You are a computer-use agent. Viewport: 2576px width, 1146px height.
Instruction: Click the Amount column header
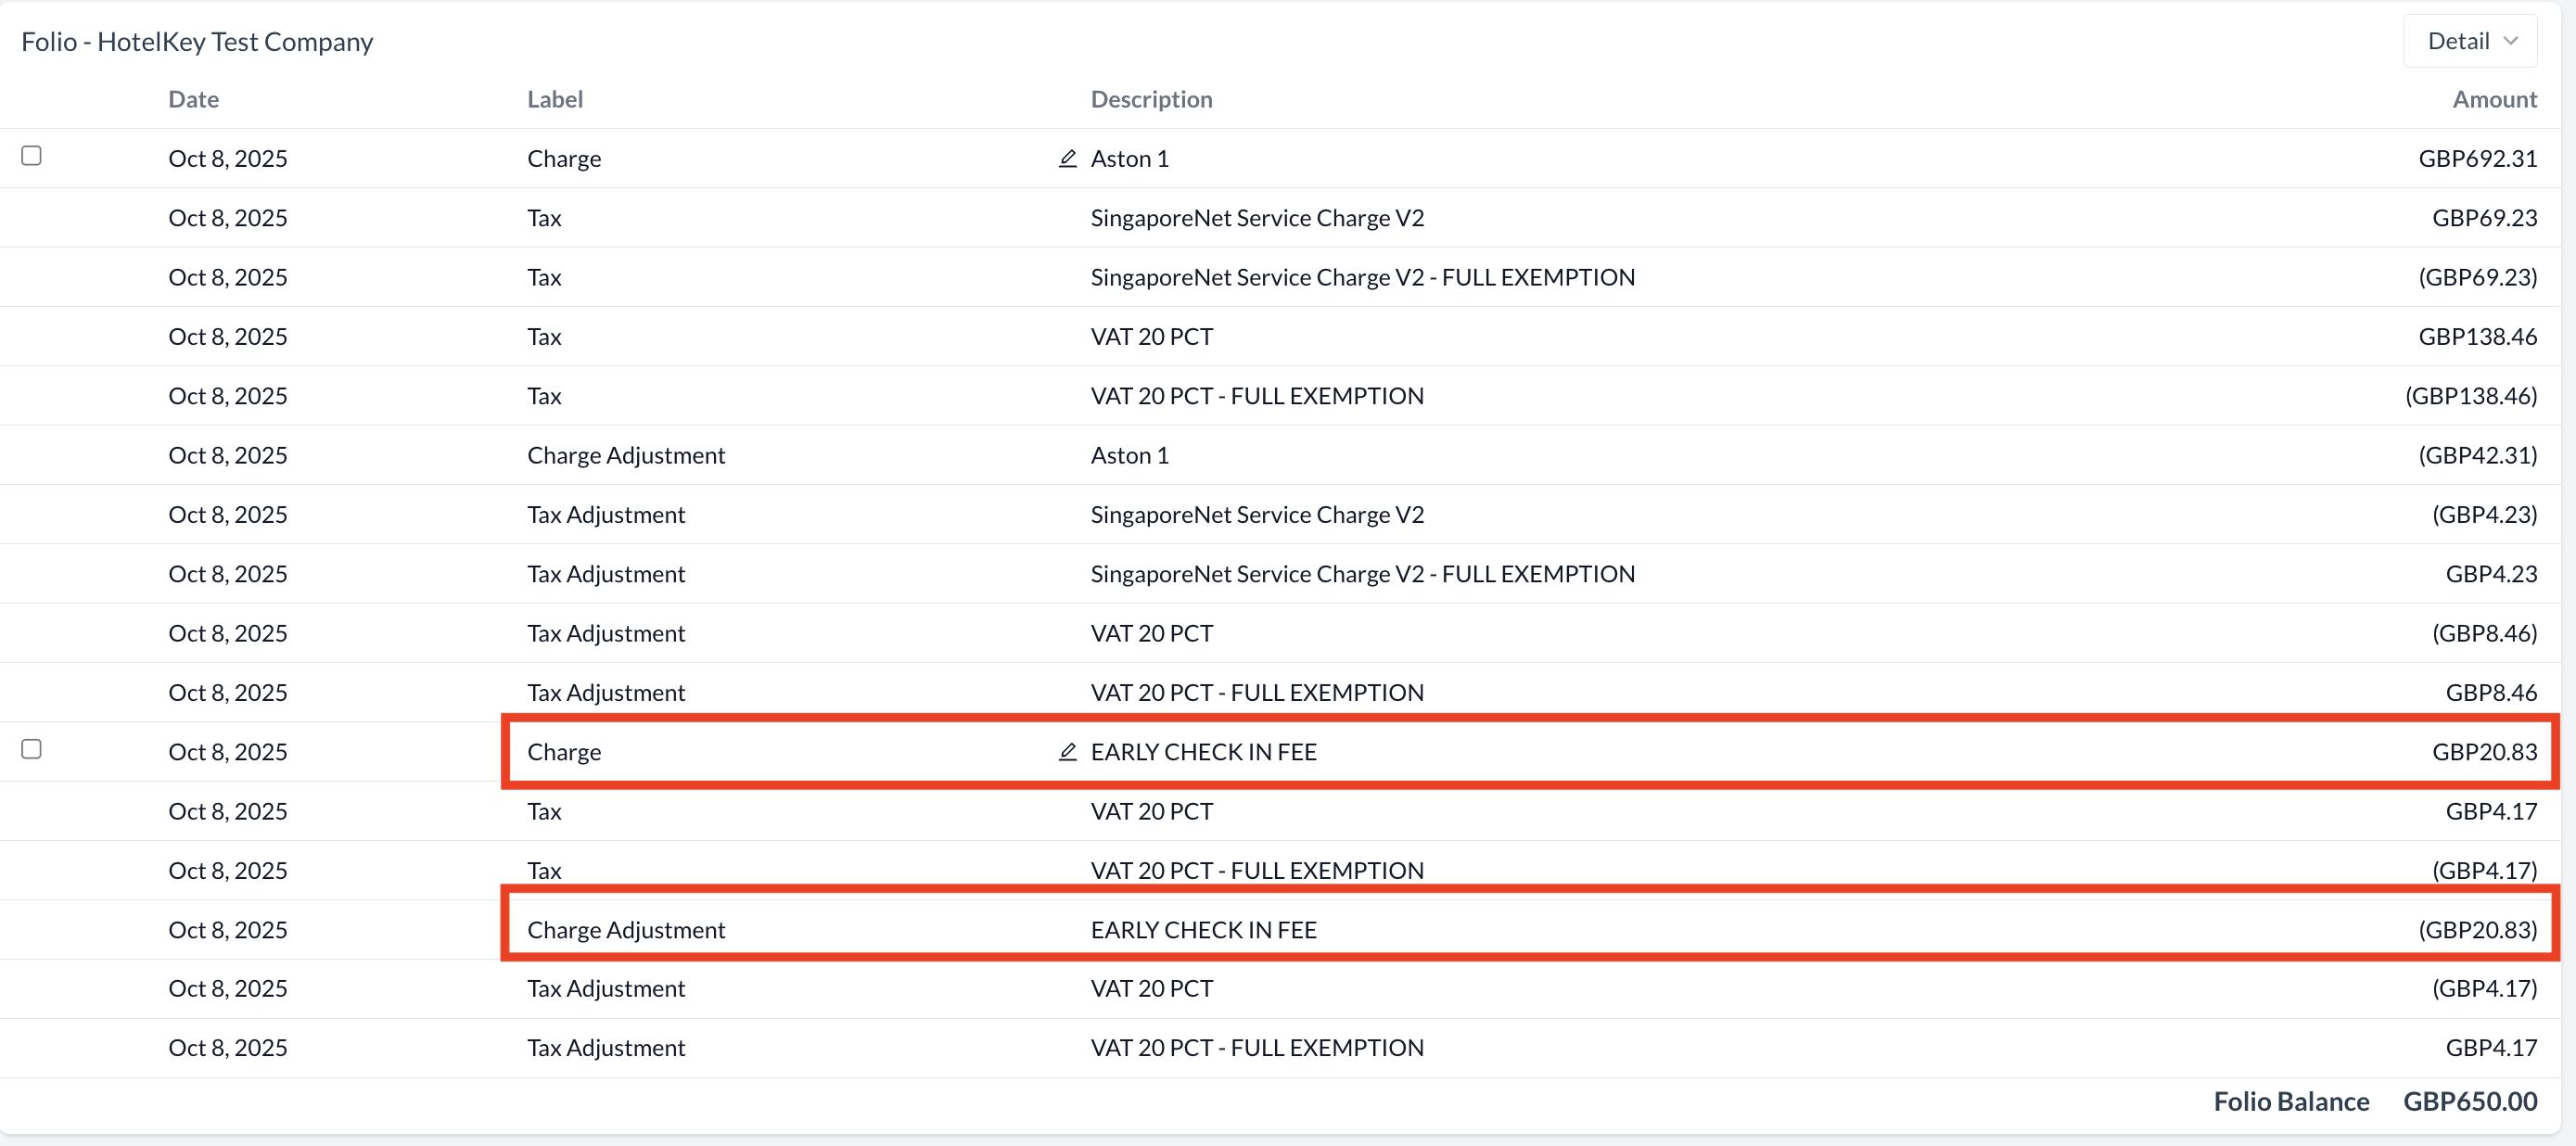pos(2494,99)
